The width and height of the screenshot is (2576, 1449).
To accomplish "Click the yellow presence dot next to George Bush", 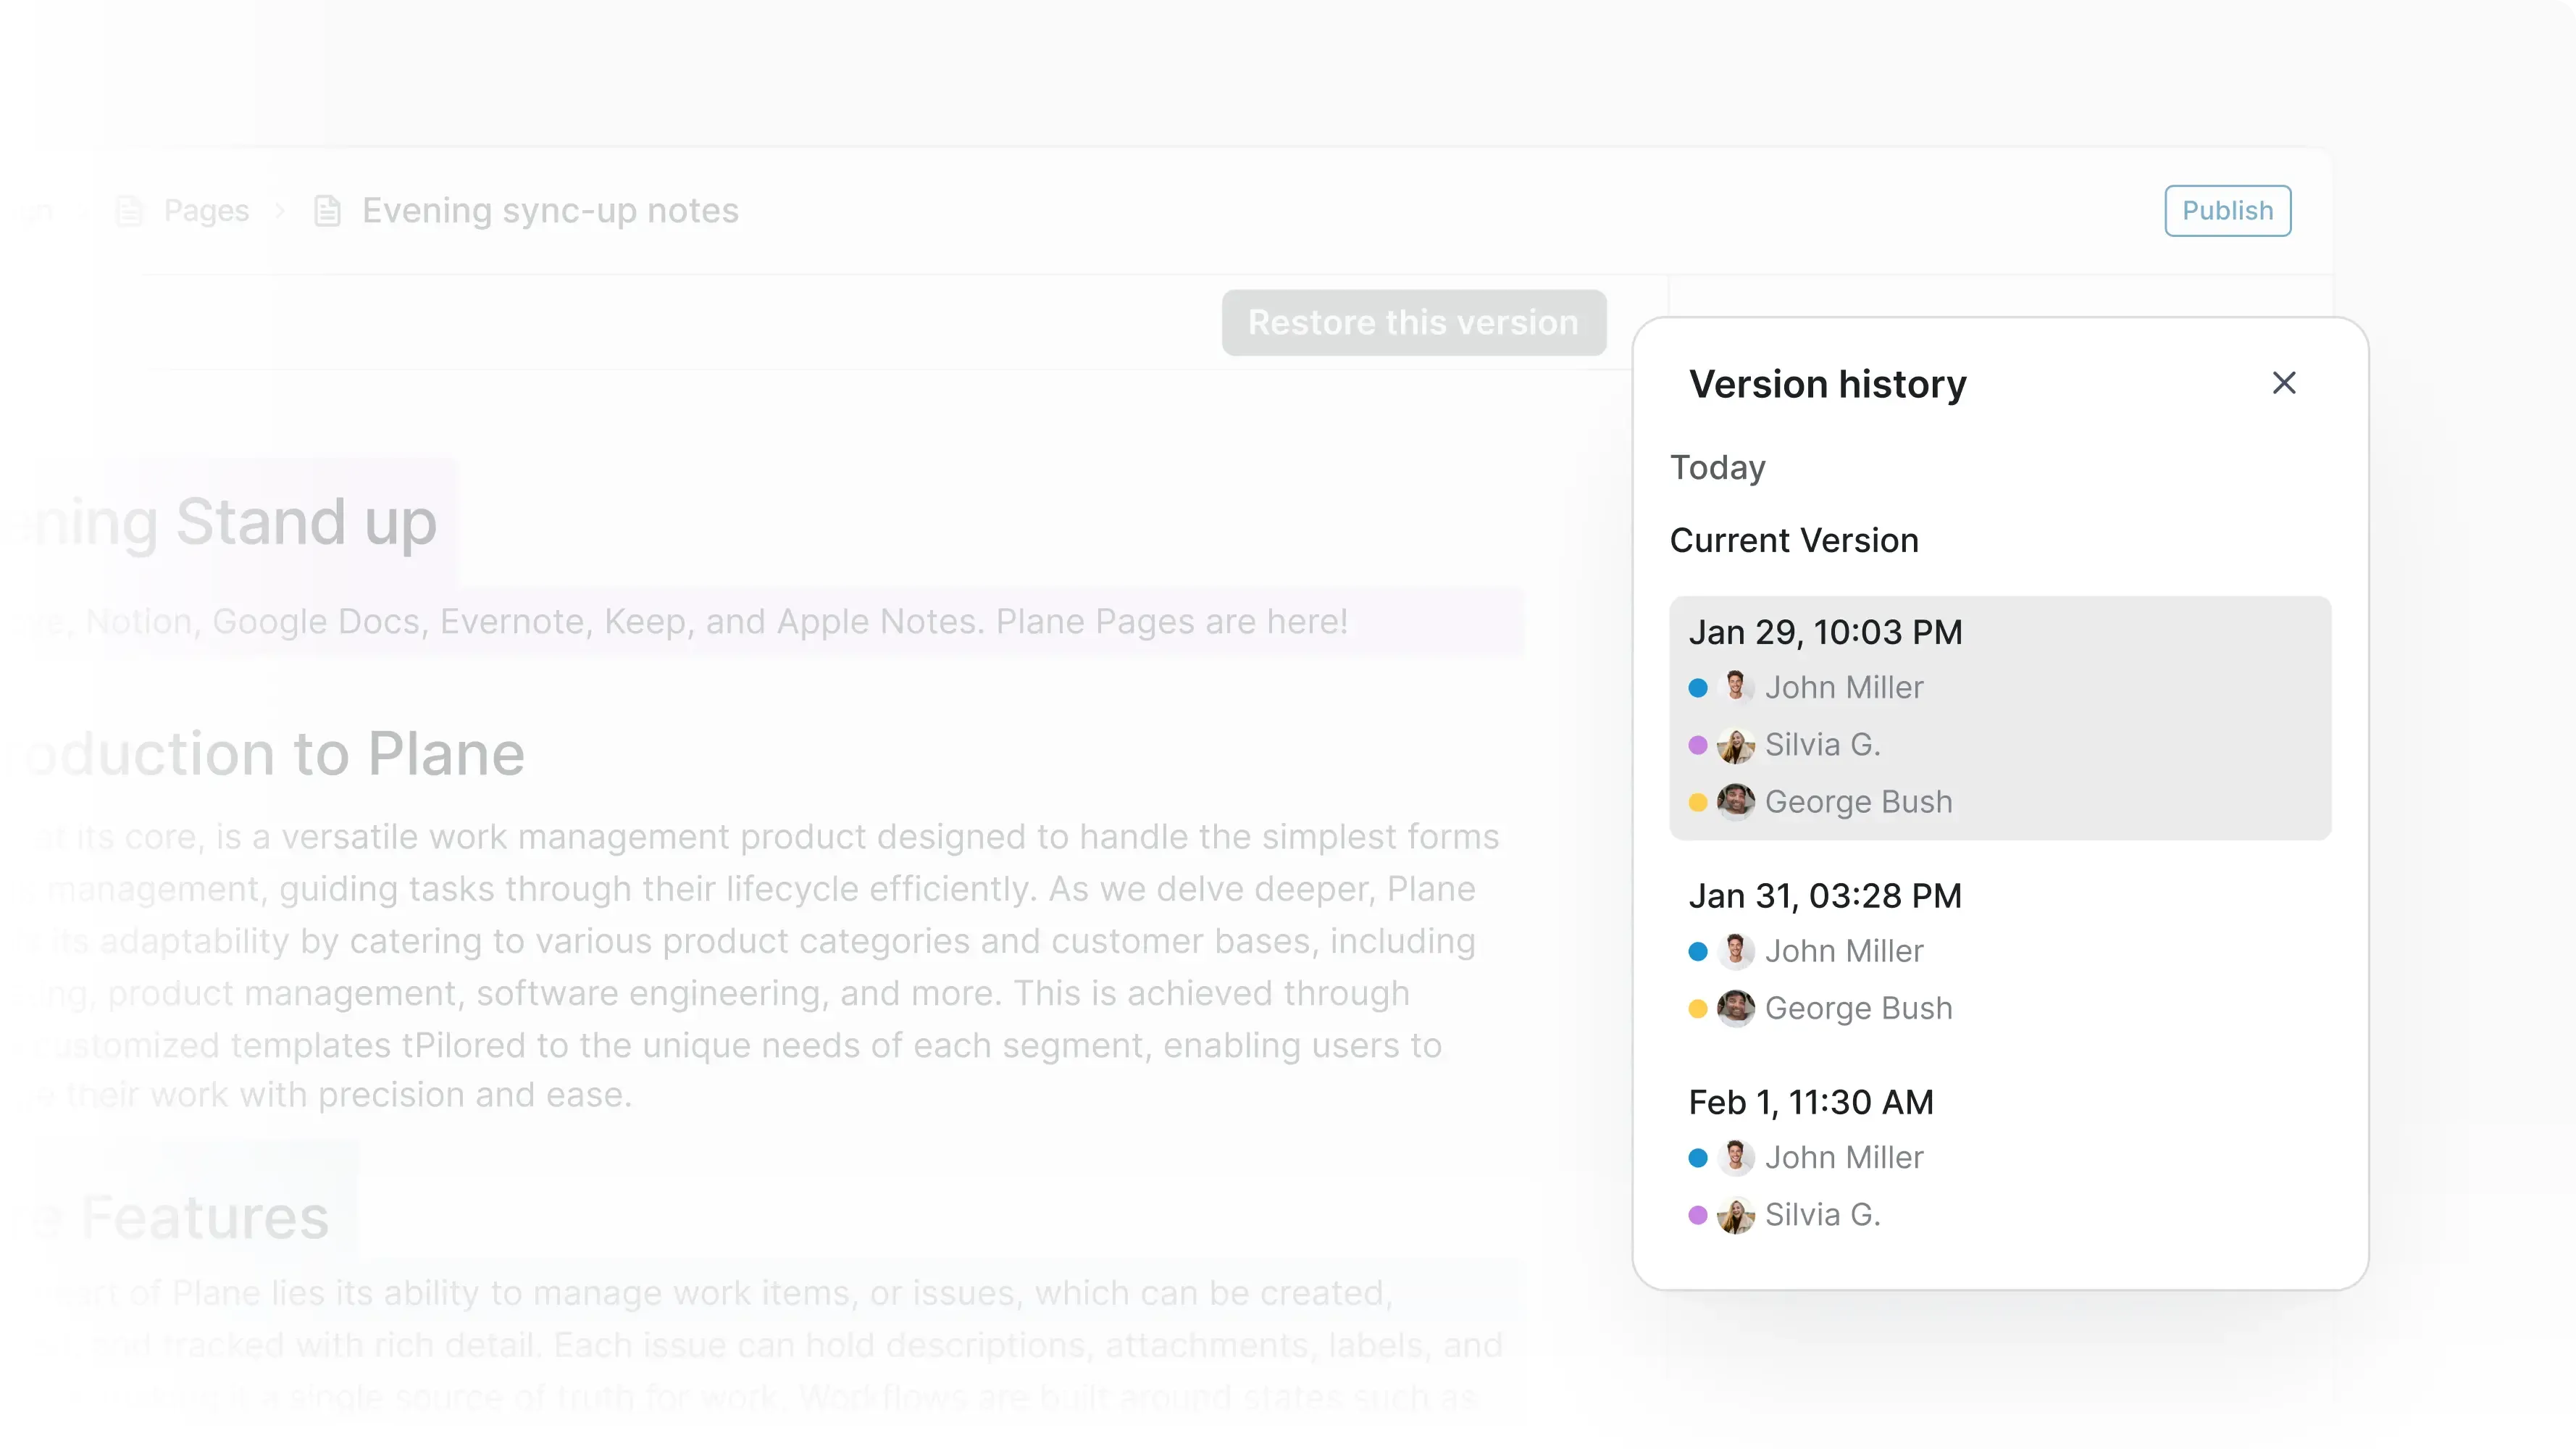I will click(x=1697, y=801).
